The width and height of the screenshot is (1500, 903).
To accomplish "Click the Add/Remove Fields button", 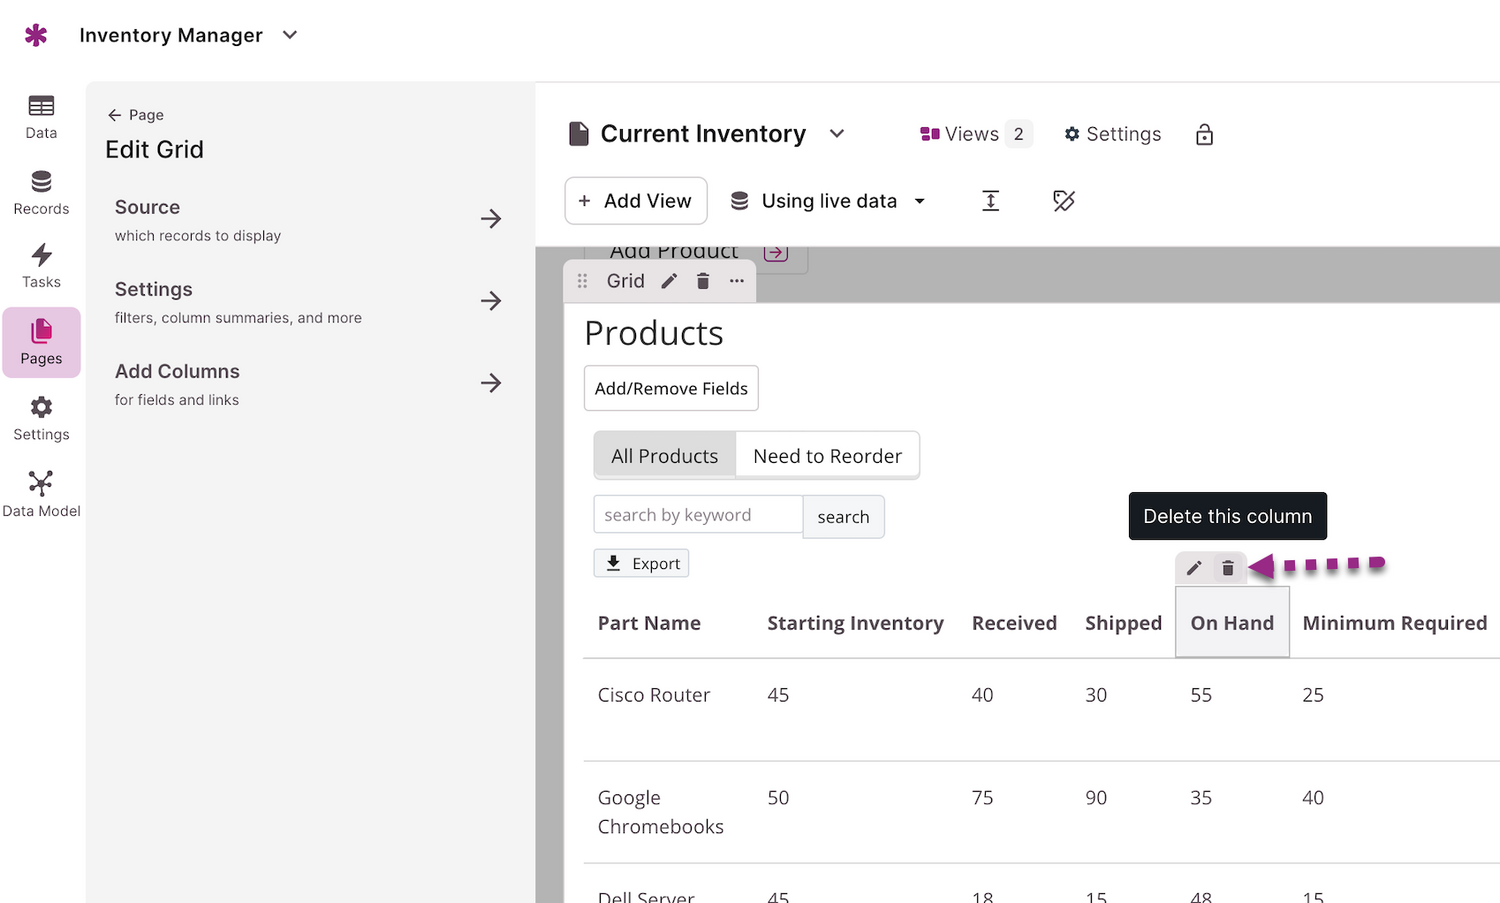I will point(671,388).
